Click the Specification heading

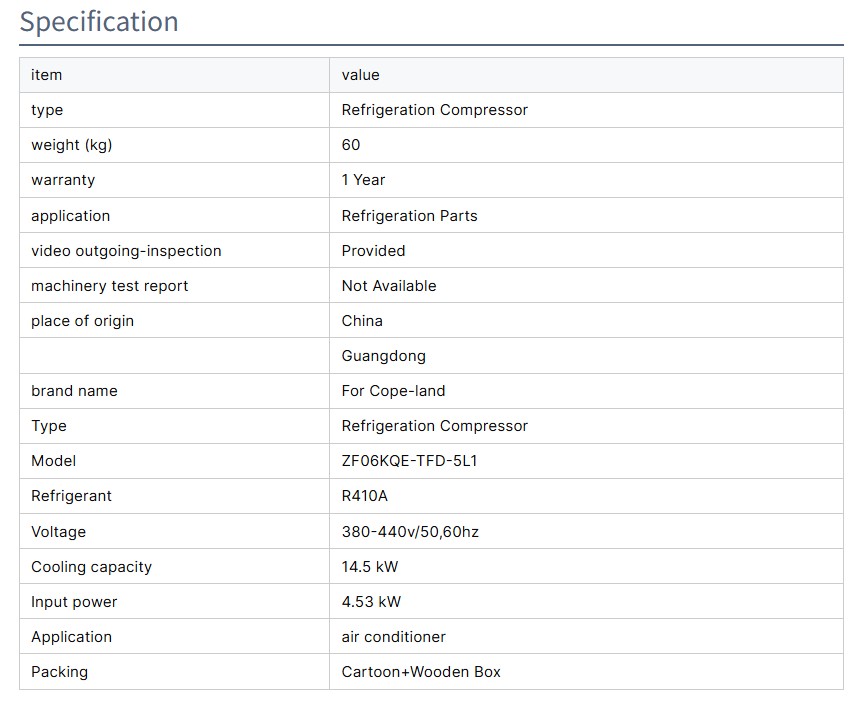point(99,22)
